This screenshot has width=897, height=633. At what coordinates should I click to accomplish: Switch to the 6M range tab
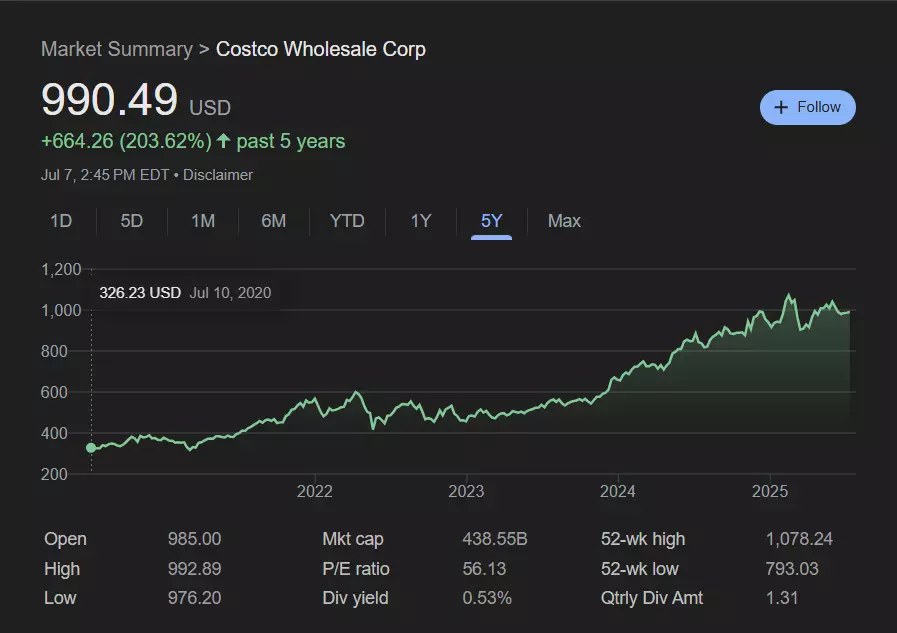pos(273,221)
